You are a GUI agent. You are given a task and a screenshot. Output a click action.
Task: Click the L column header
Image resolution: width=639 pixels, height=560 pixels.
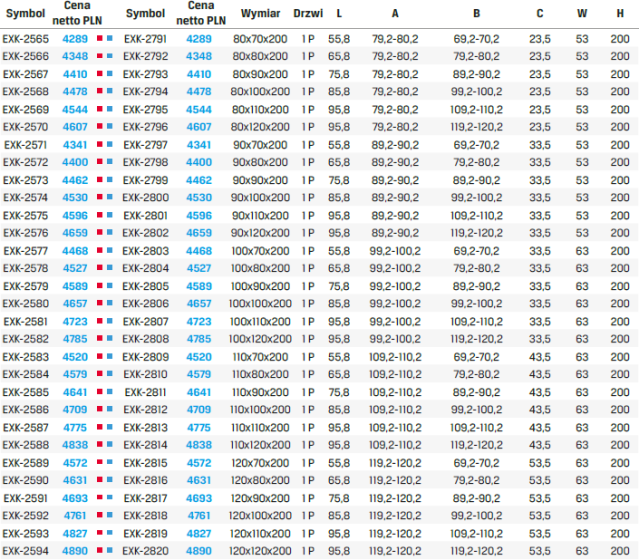pyautogui.click(x=339, y=13)
